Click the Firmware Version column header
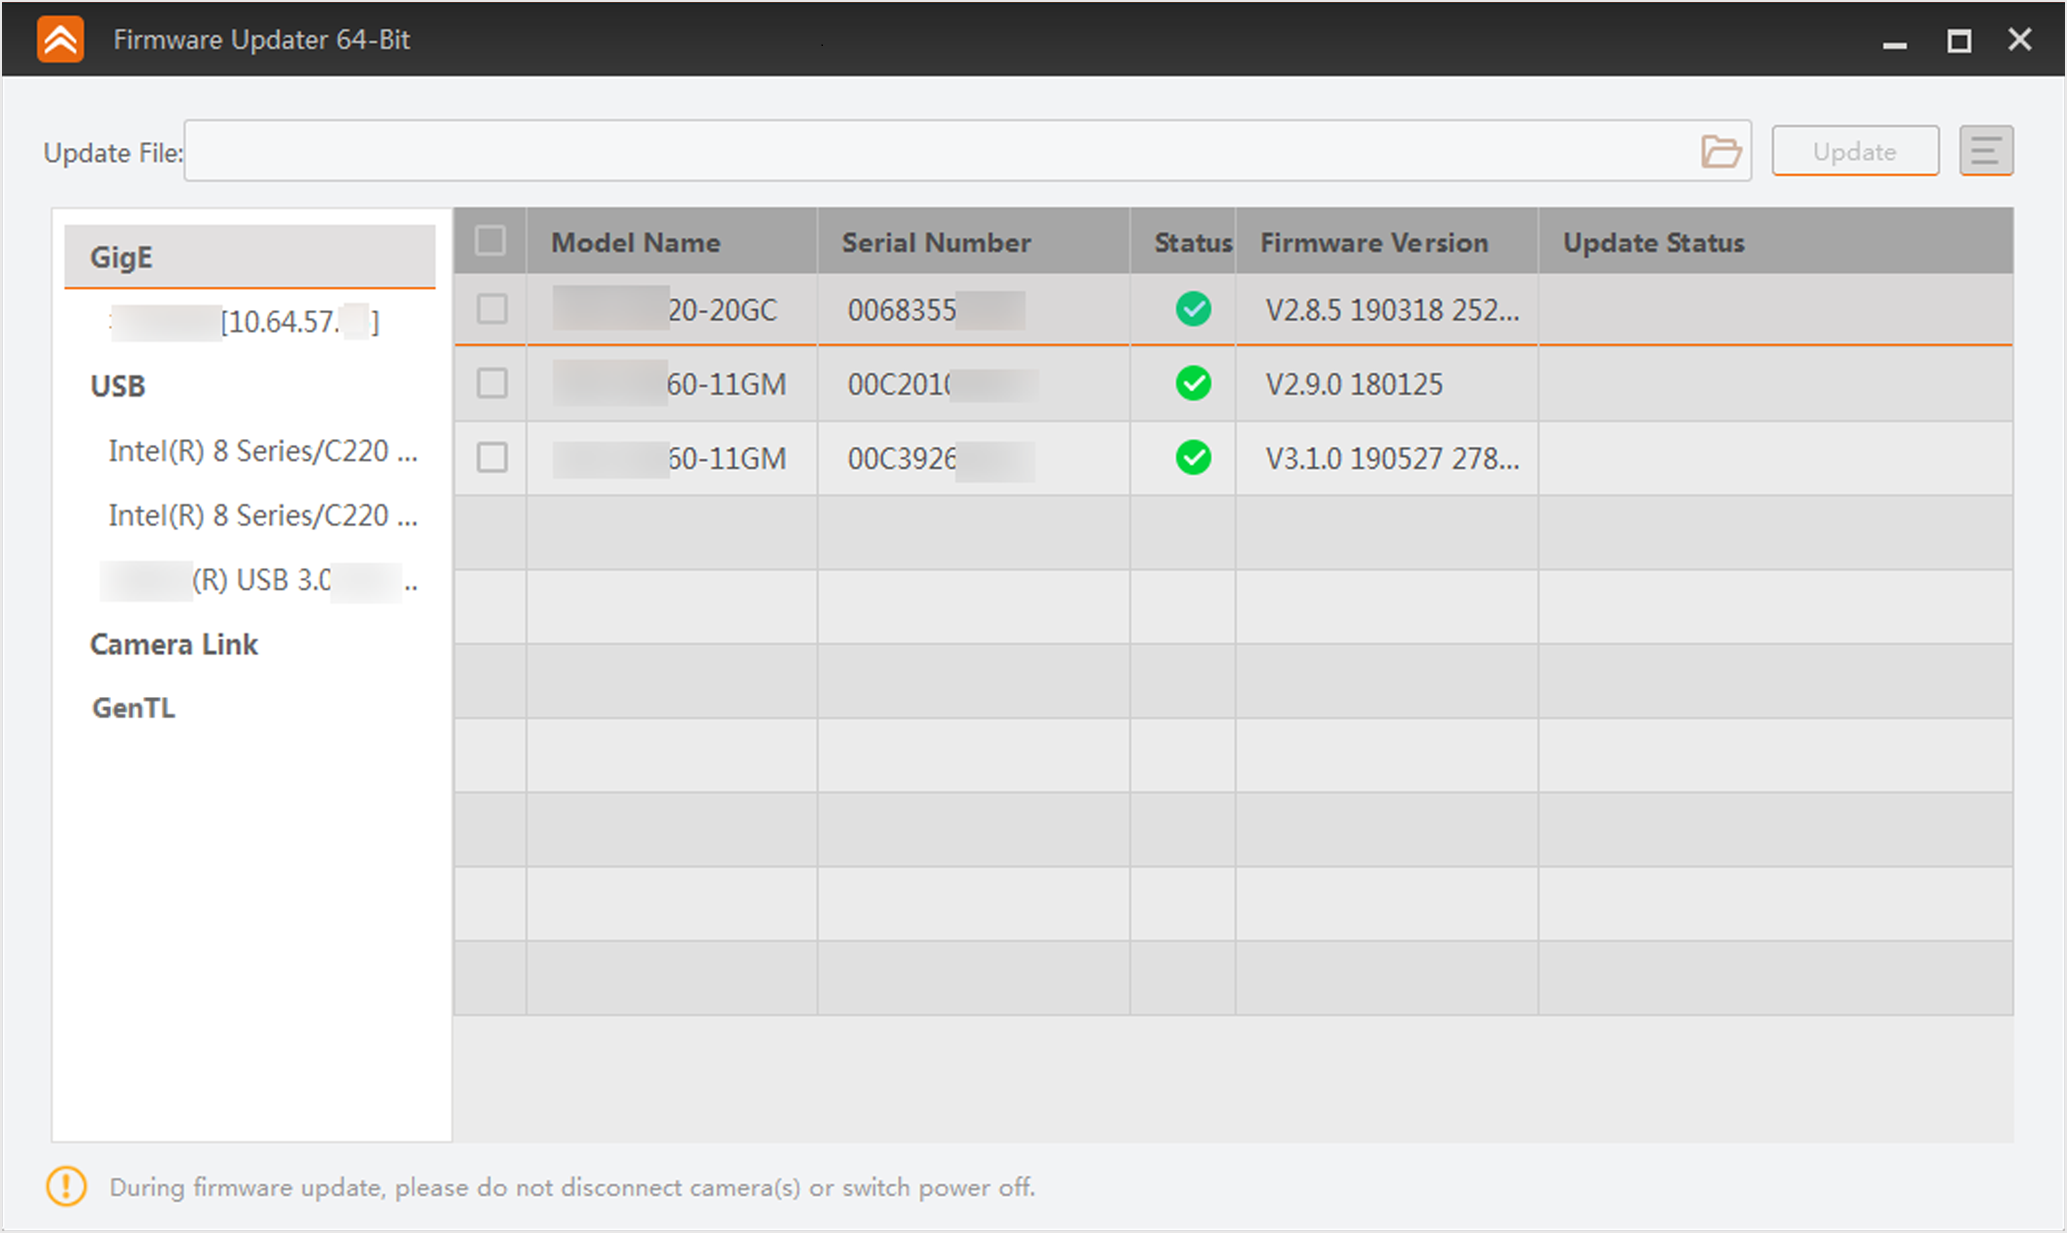The image size is (2067, 1233). [1374, 243]
